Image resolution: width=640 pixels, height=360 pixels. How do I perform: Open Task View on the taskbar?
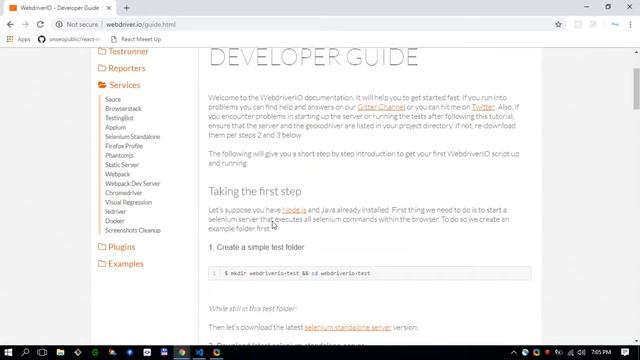click(42, 352)
